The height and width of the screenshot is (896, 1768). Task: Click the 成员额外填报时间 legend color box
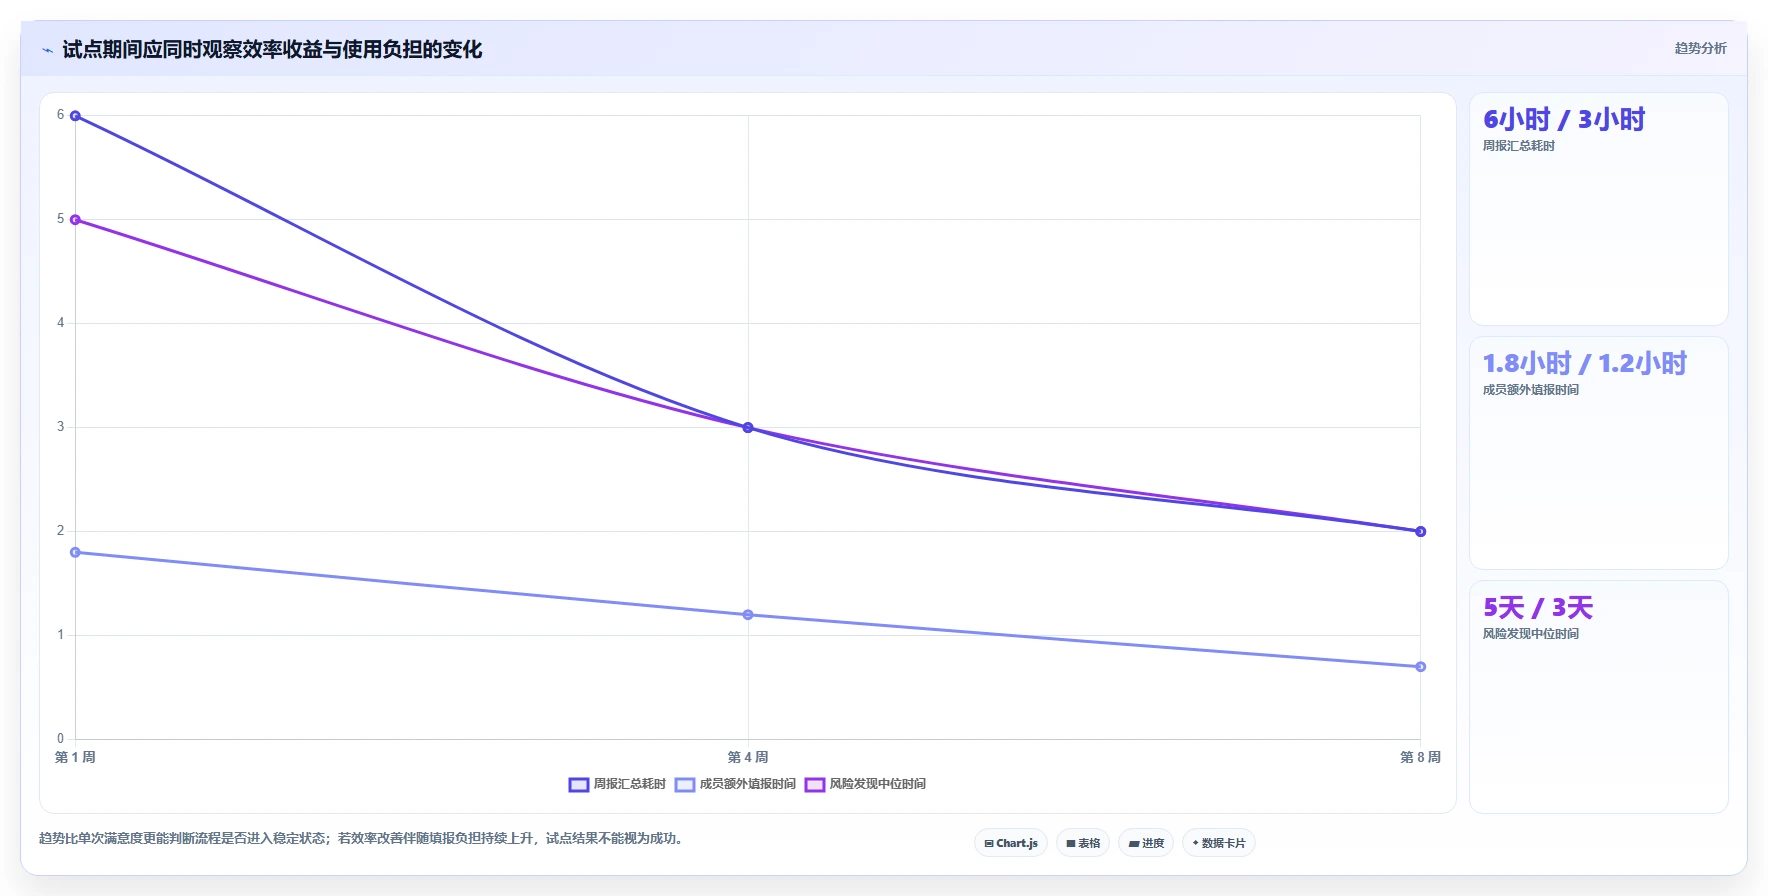tap(685, 784)
